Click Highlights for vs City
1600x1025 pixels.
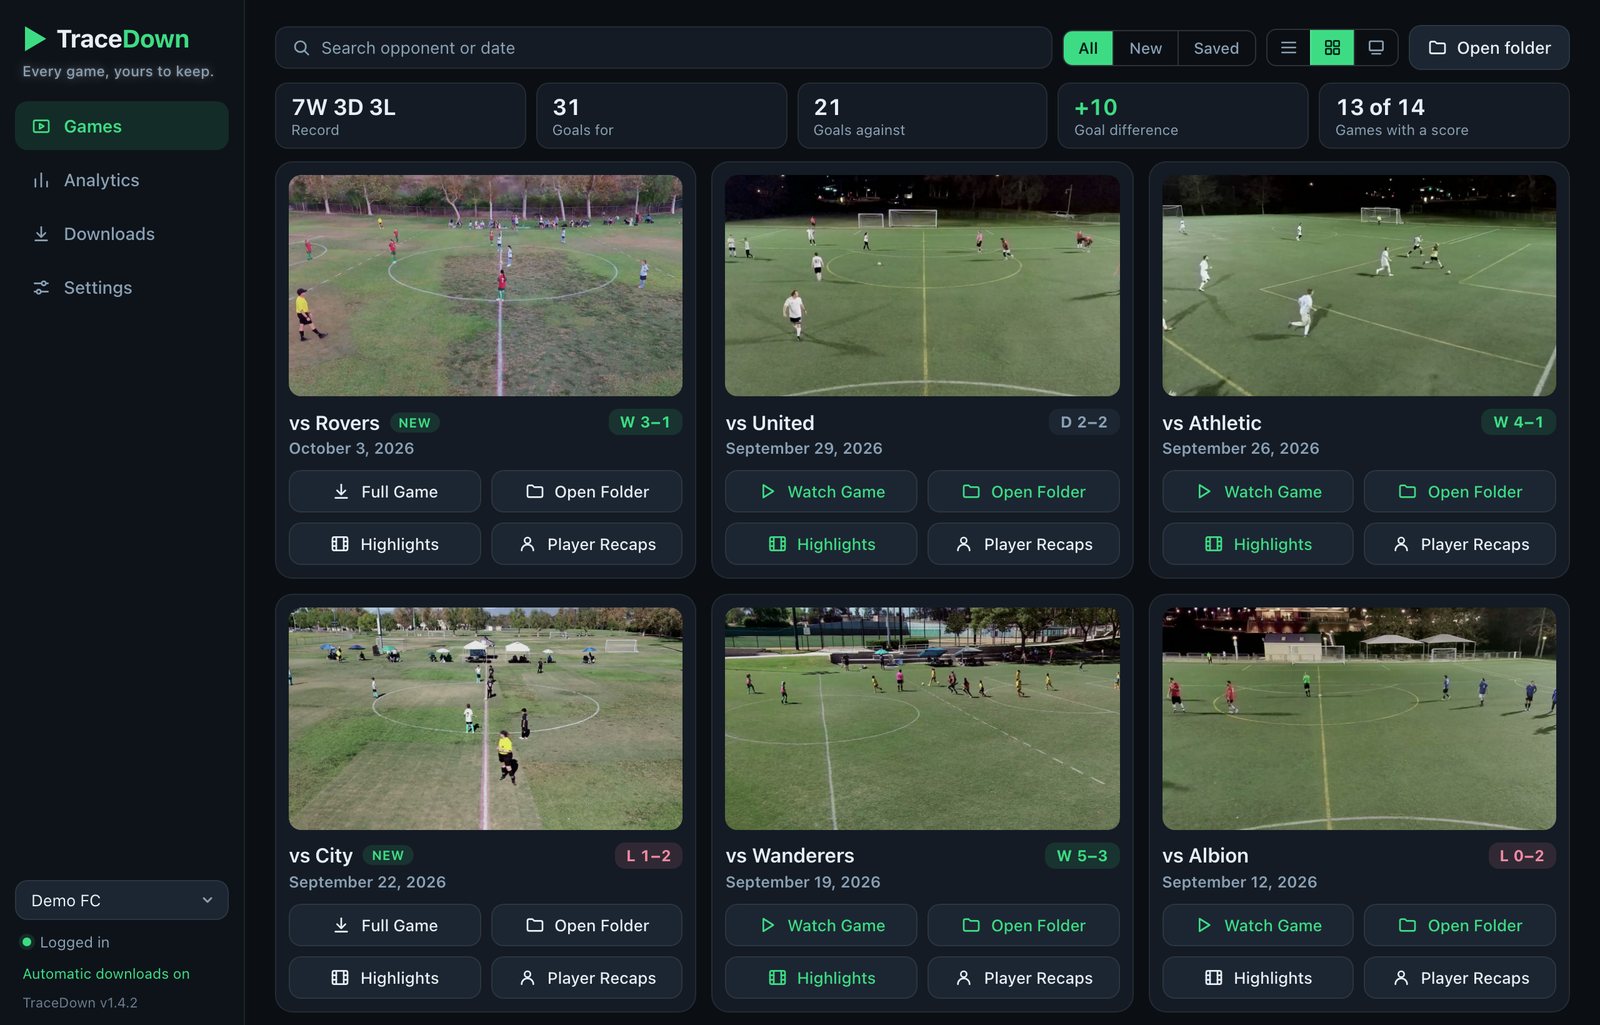pyautogui.click(x=385, y=978)
